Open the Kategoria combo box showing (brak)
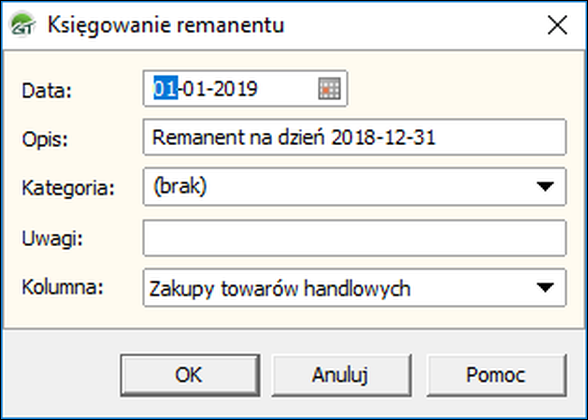The image size is (588, 420). click(354, 187)
